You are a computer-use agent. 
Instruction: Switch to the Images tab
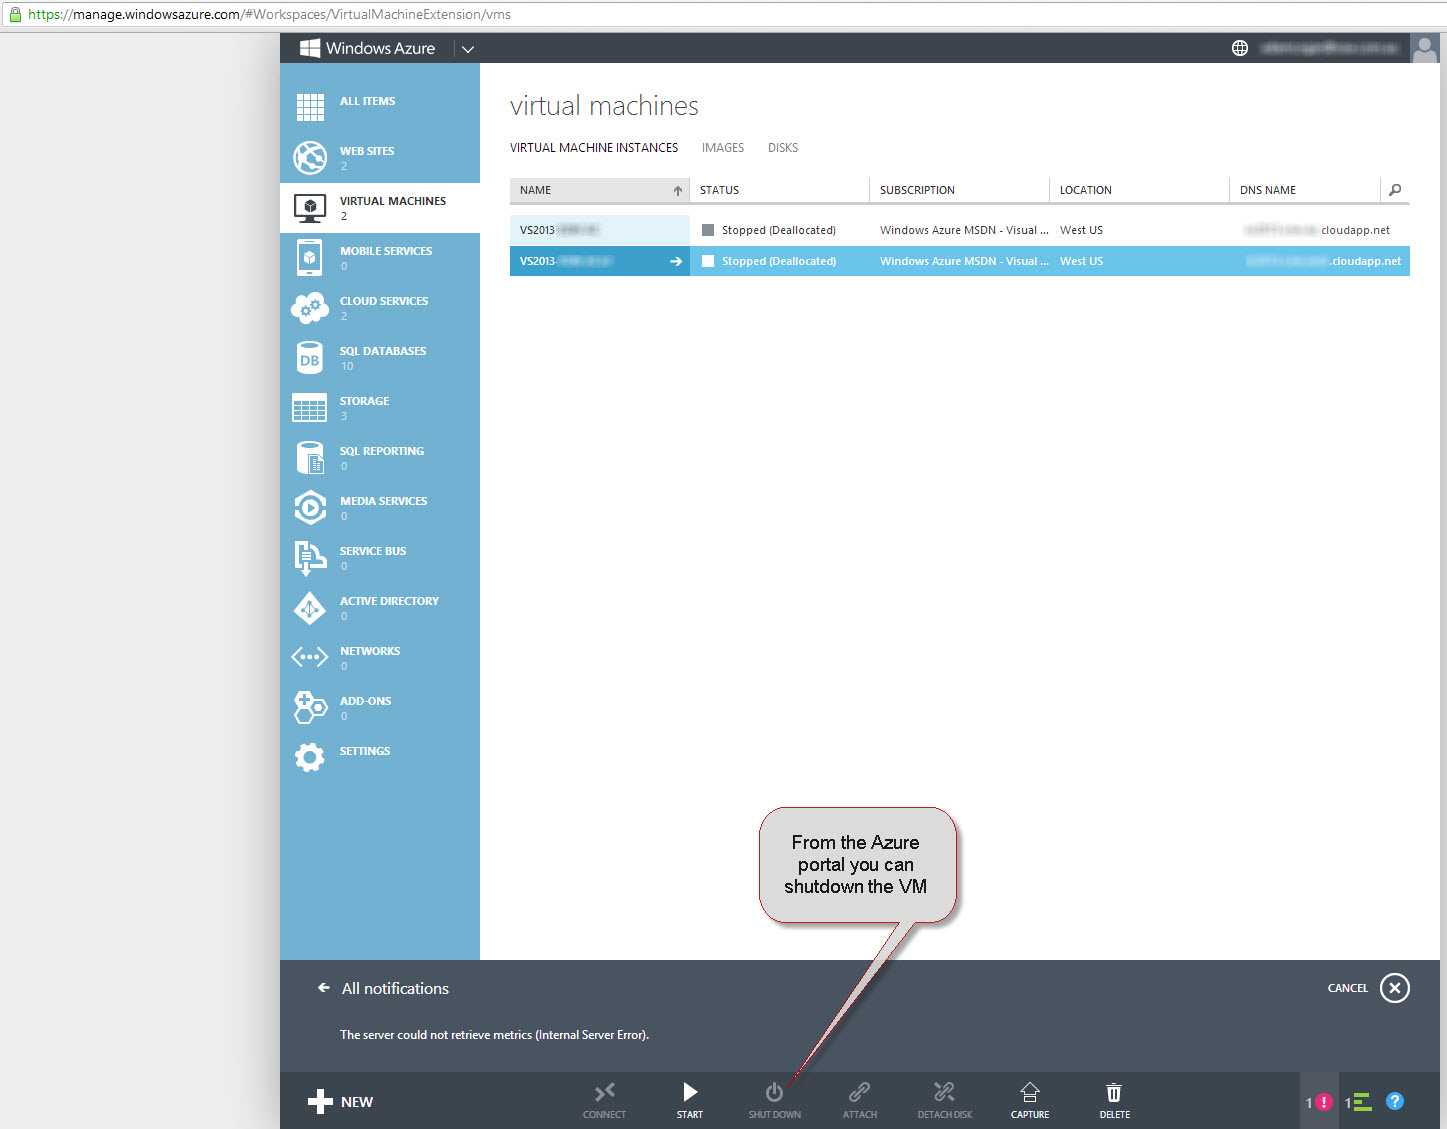pyautogui.click(x=722, y=148)
